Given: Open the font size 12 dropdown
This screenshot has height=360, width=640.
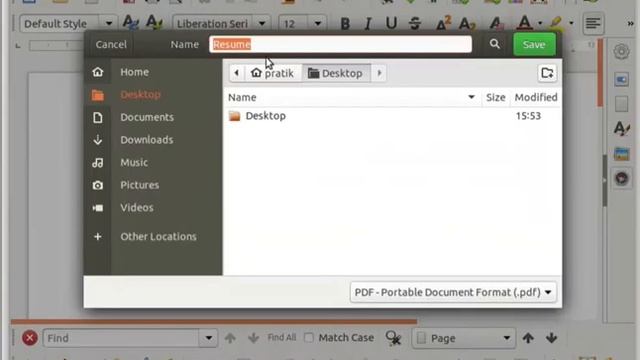Looking at the screenshot, I should [x=318, y=24].
